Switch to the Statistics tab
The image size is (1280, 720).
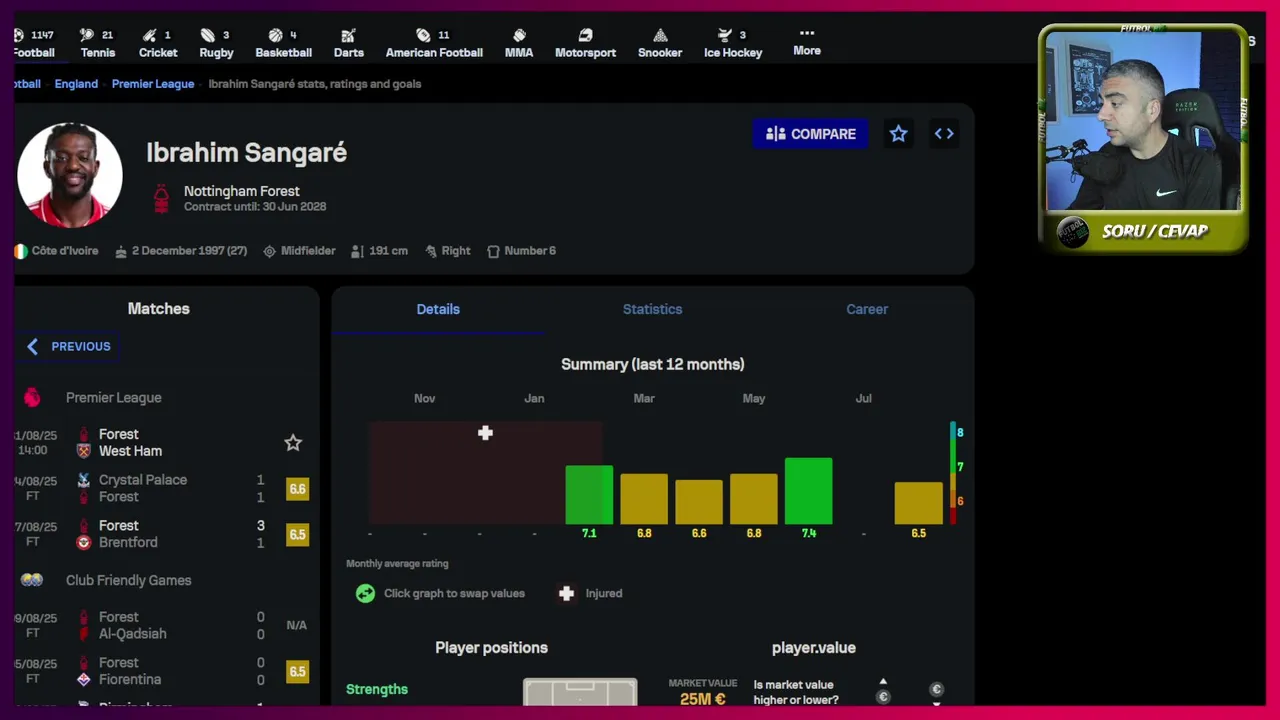tap(652, 309)
